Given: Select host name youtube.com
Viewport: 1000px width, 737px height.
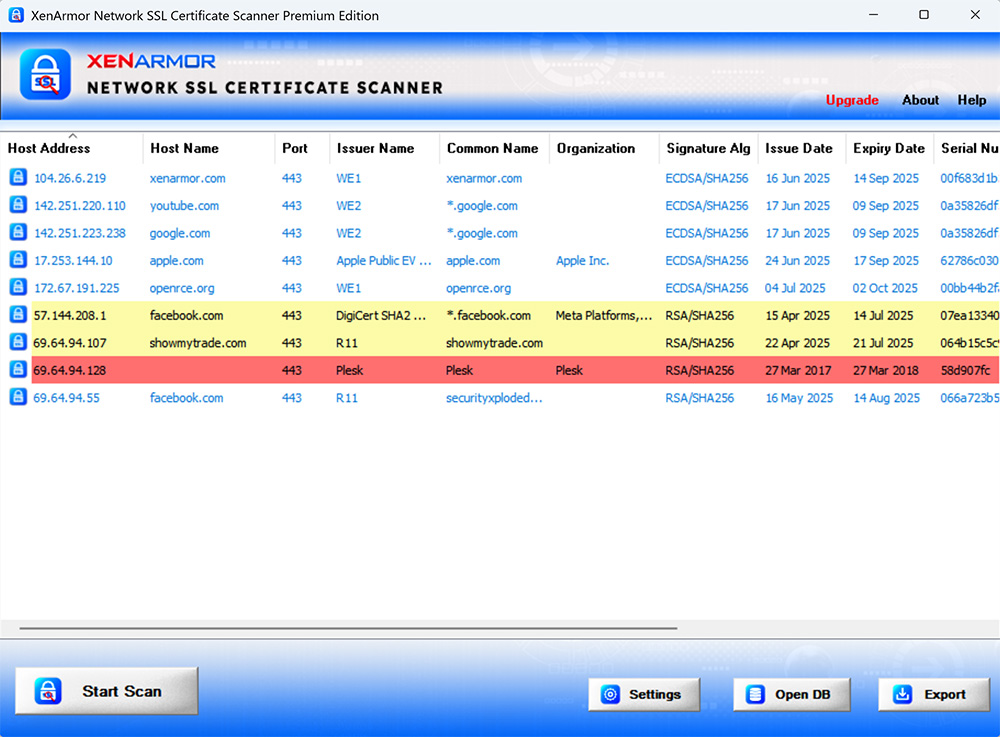Looking at the screenshot, I should pyautogui.click(x=184, y=206).
